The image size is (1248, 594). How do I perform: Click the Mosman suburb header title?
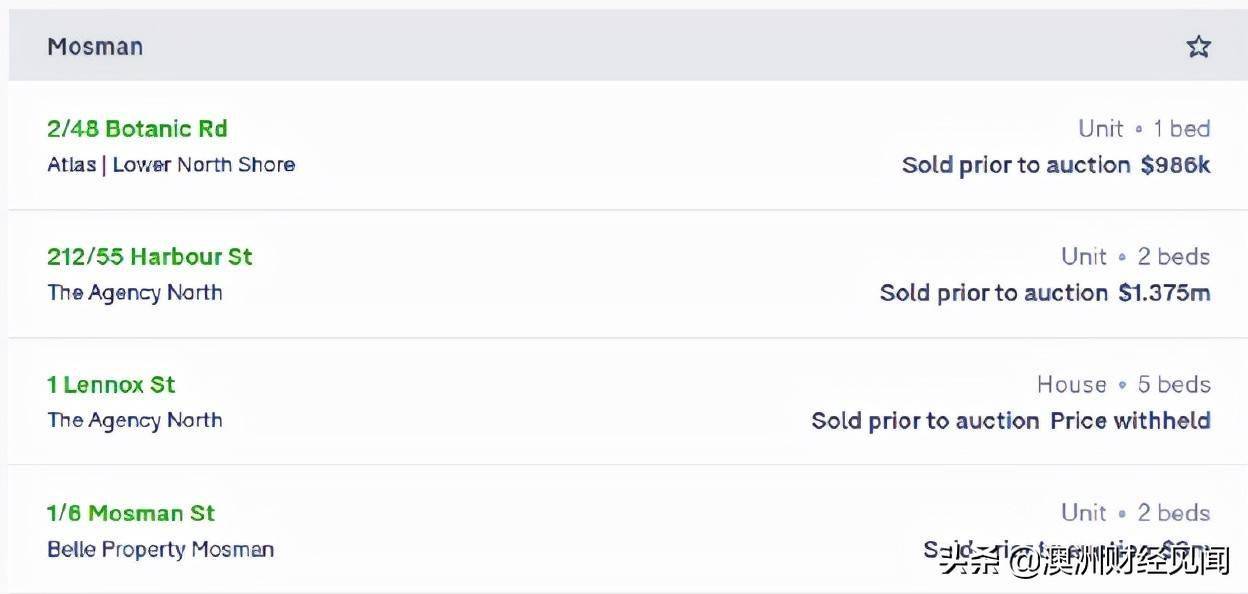coord(95,46)
